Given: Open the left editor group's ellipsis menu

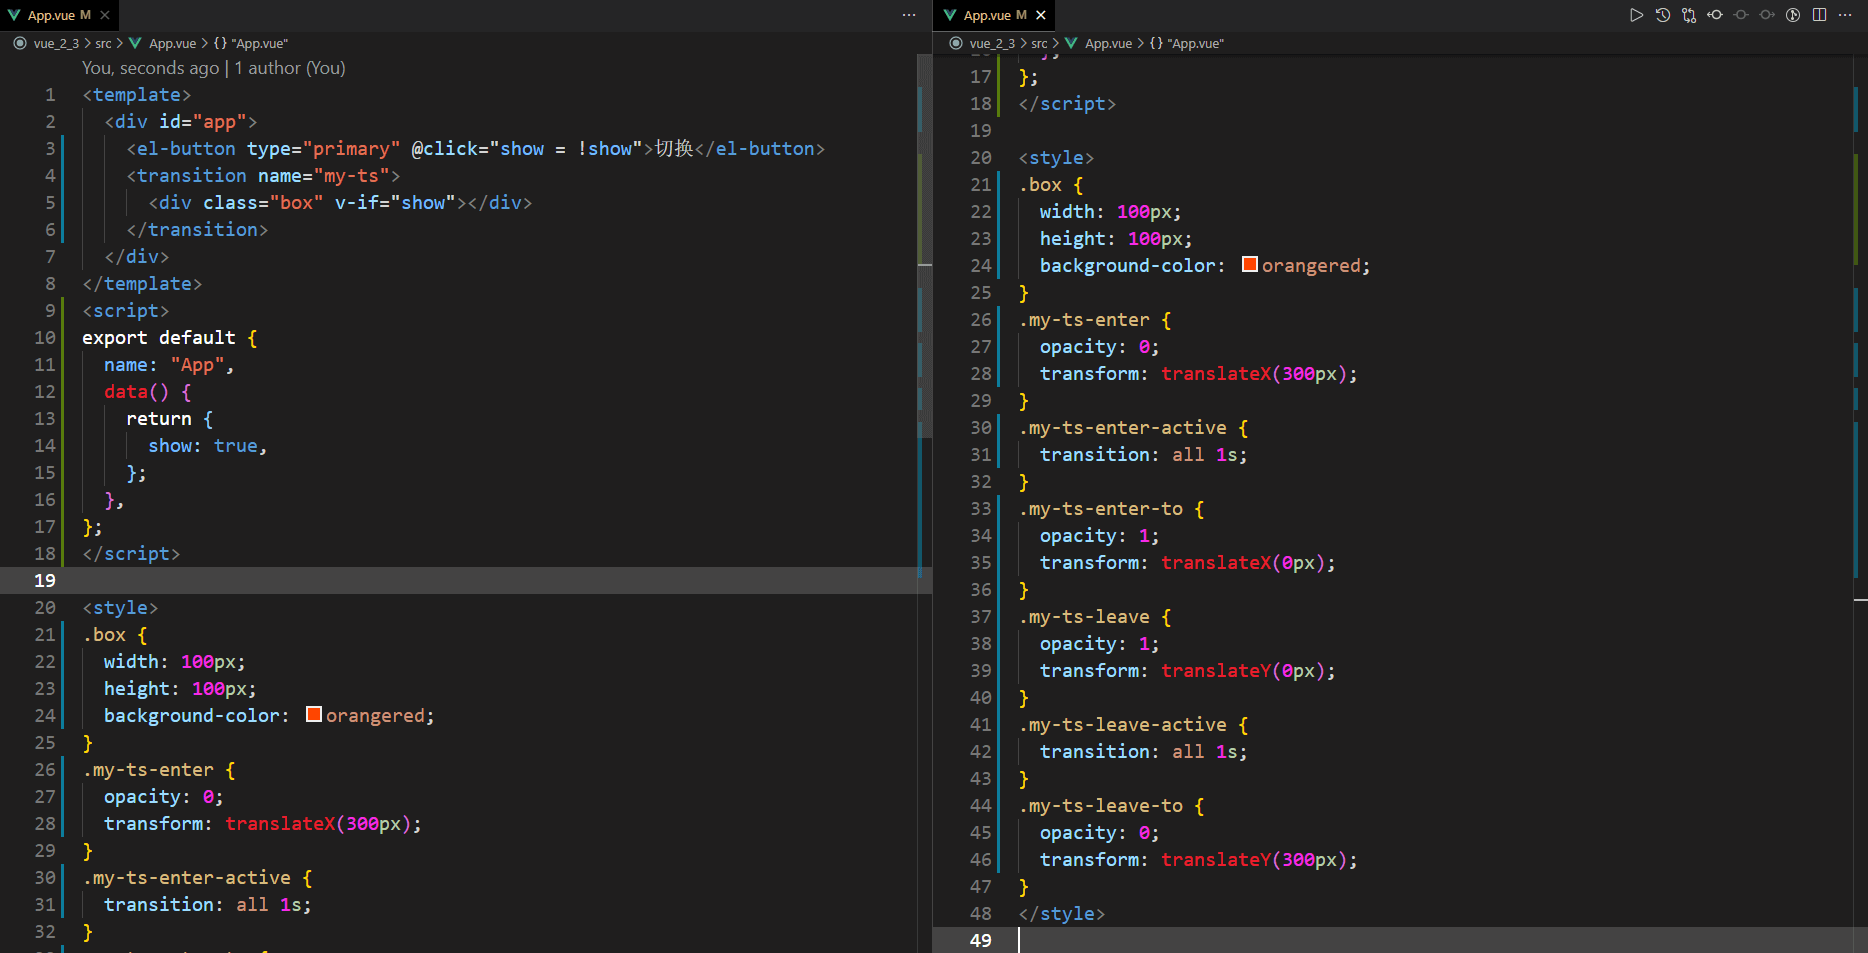Looking at the screenshot, I should [x=908, y=15].
